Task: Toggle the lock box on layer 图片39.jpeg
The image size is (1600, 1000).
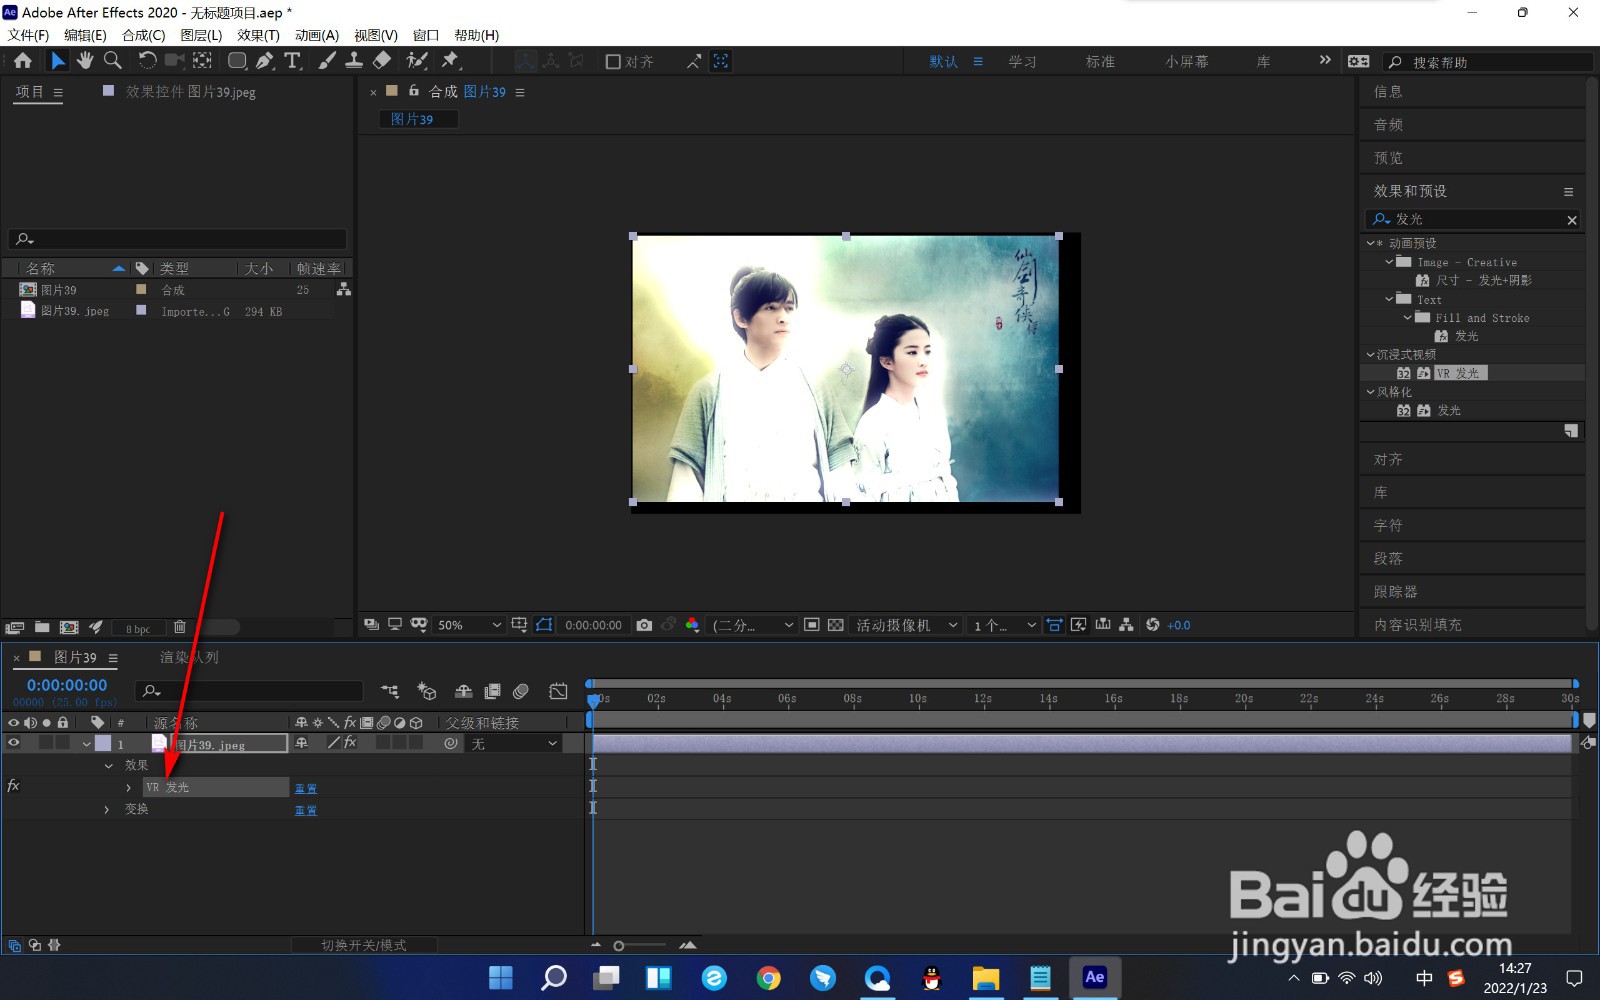Action: pos(62,743)
